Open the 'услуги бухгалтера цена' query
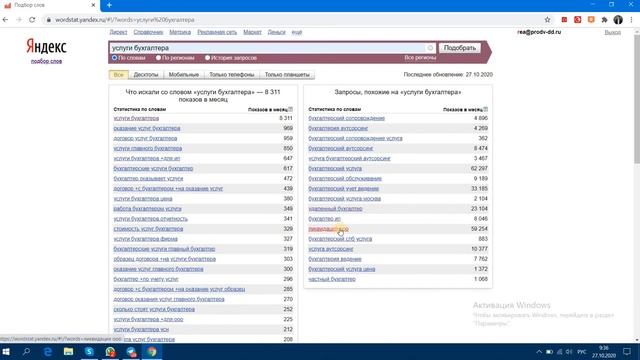This screenshot has width=640, height=360. [x=143, y=199]
